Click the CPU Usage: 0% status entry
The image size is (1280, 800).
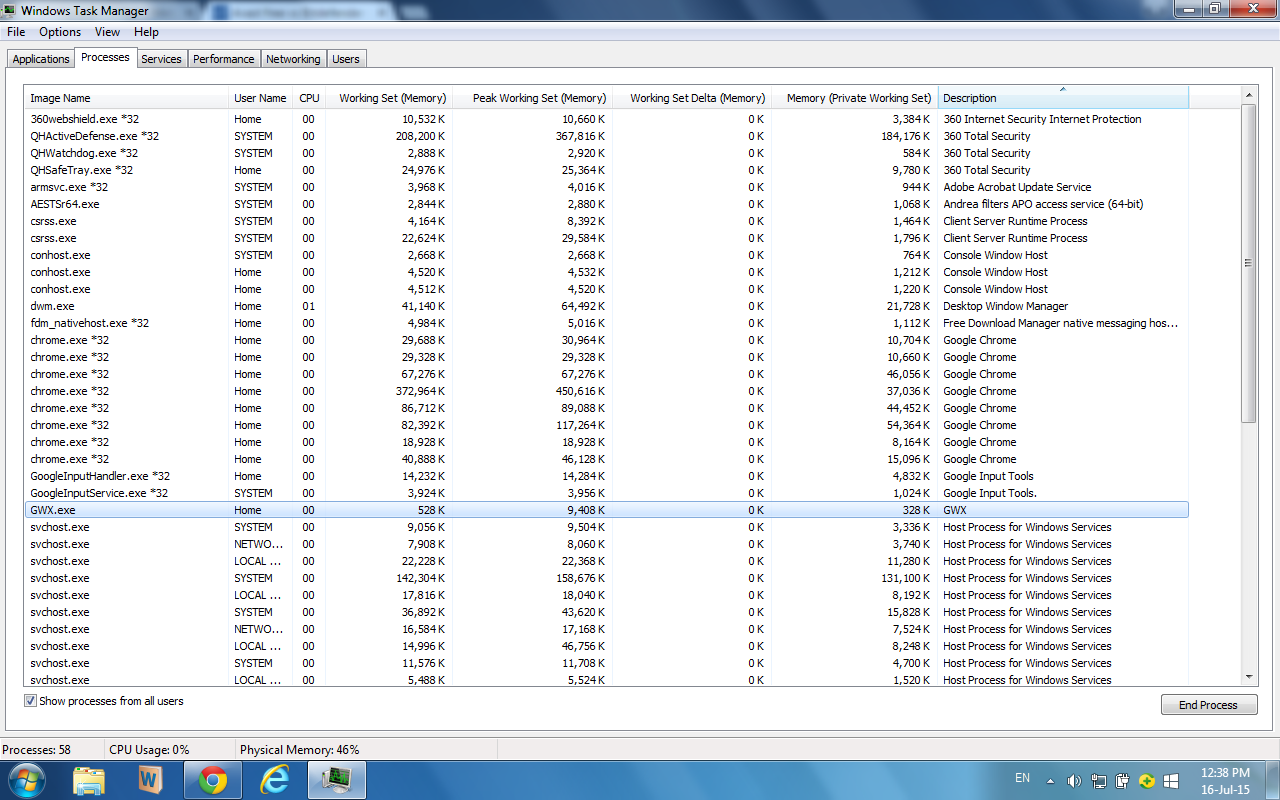[x=149, y=750]
